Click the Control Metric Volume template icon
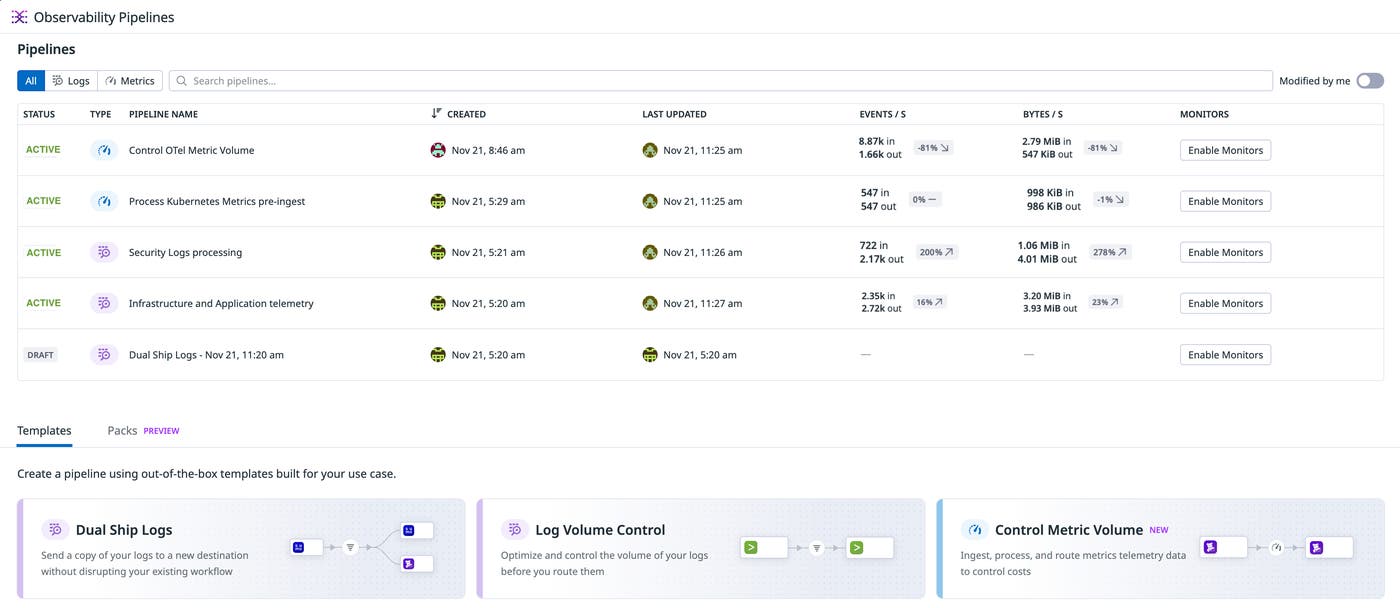The width and height of the screenshot is (1400, 608). pos(974,529)
